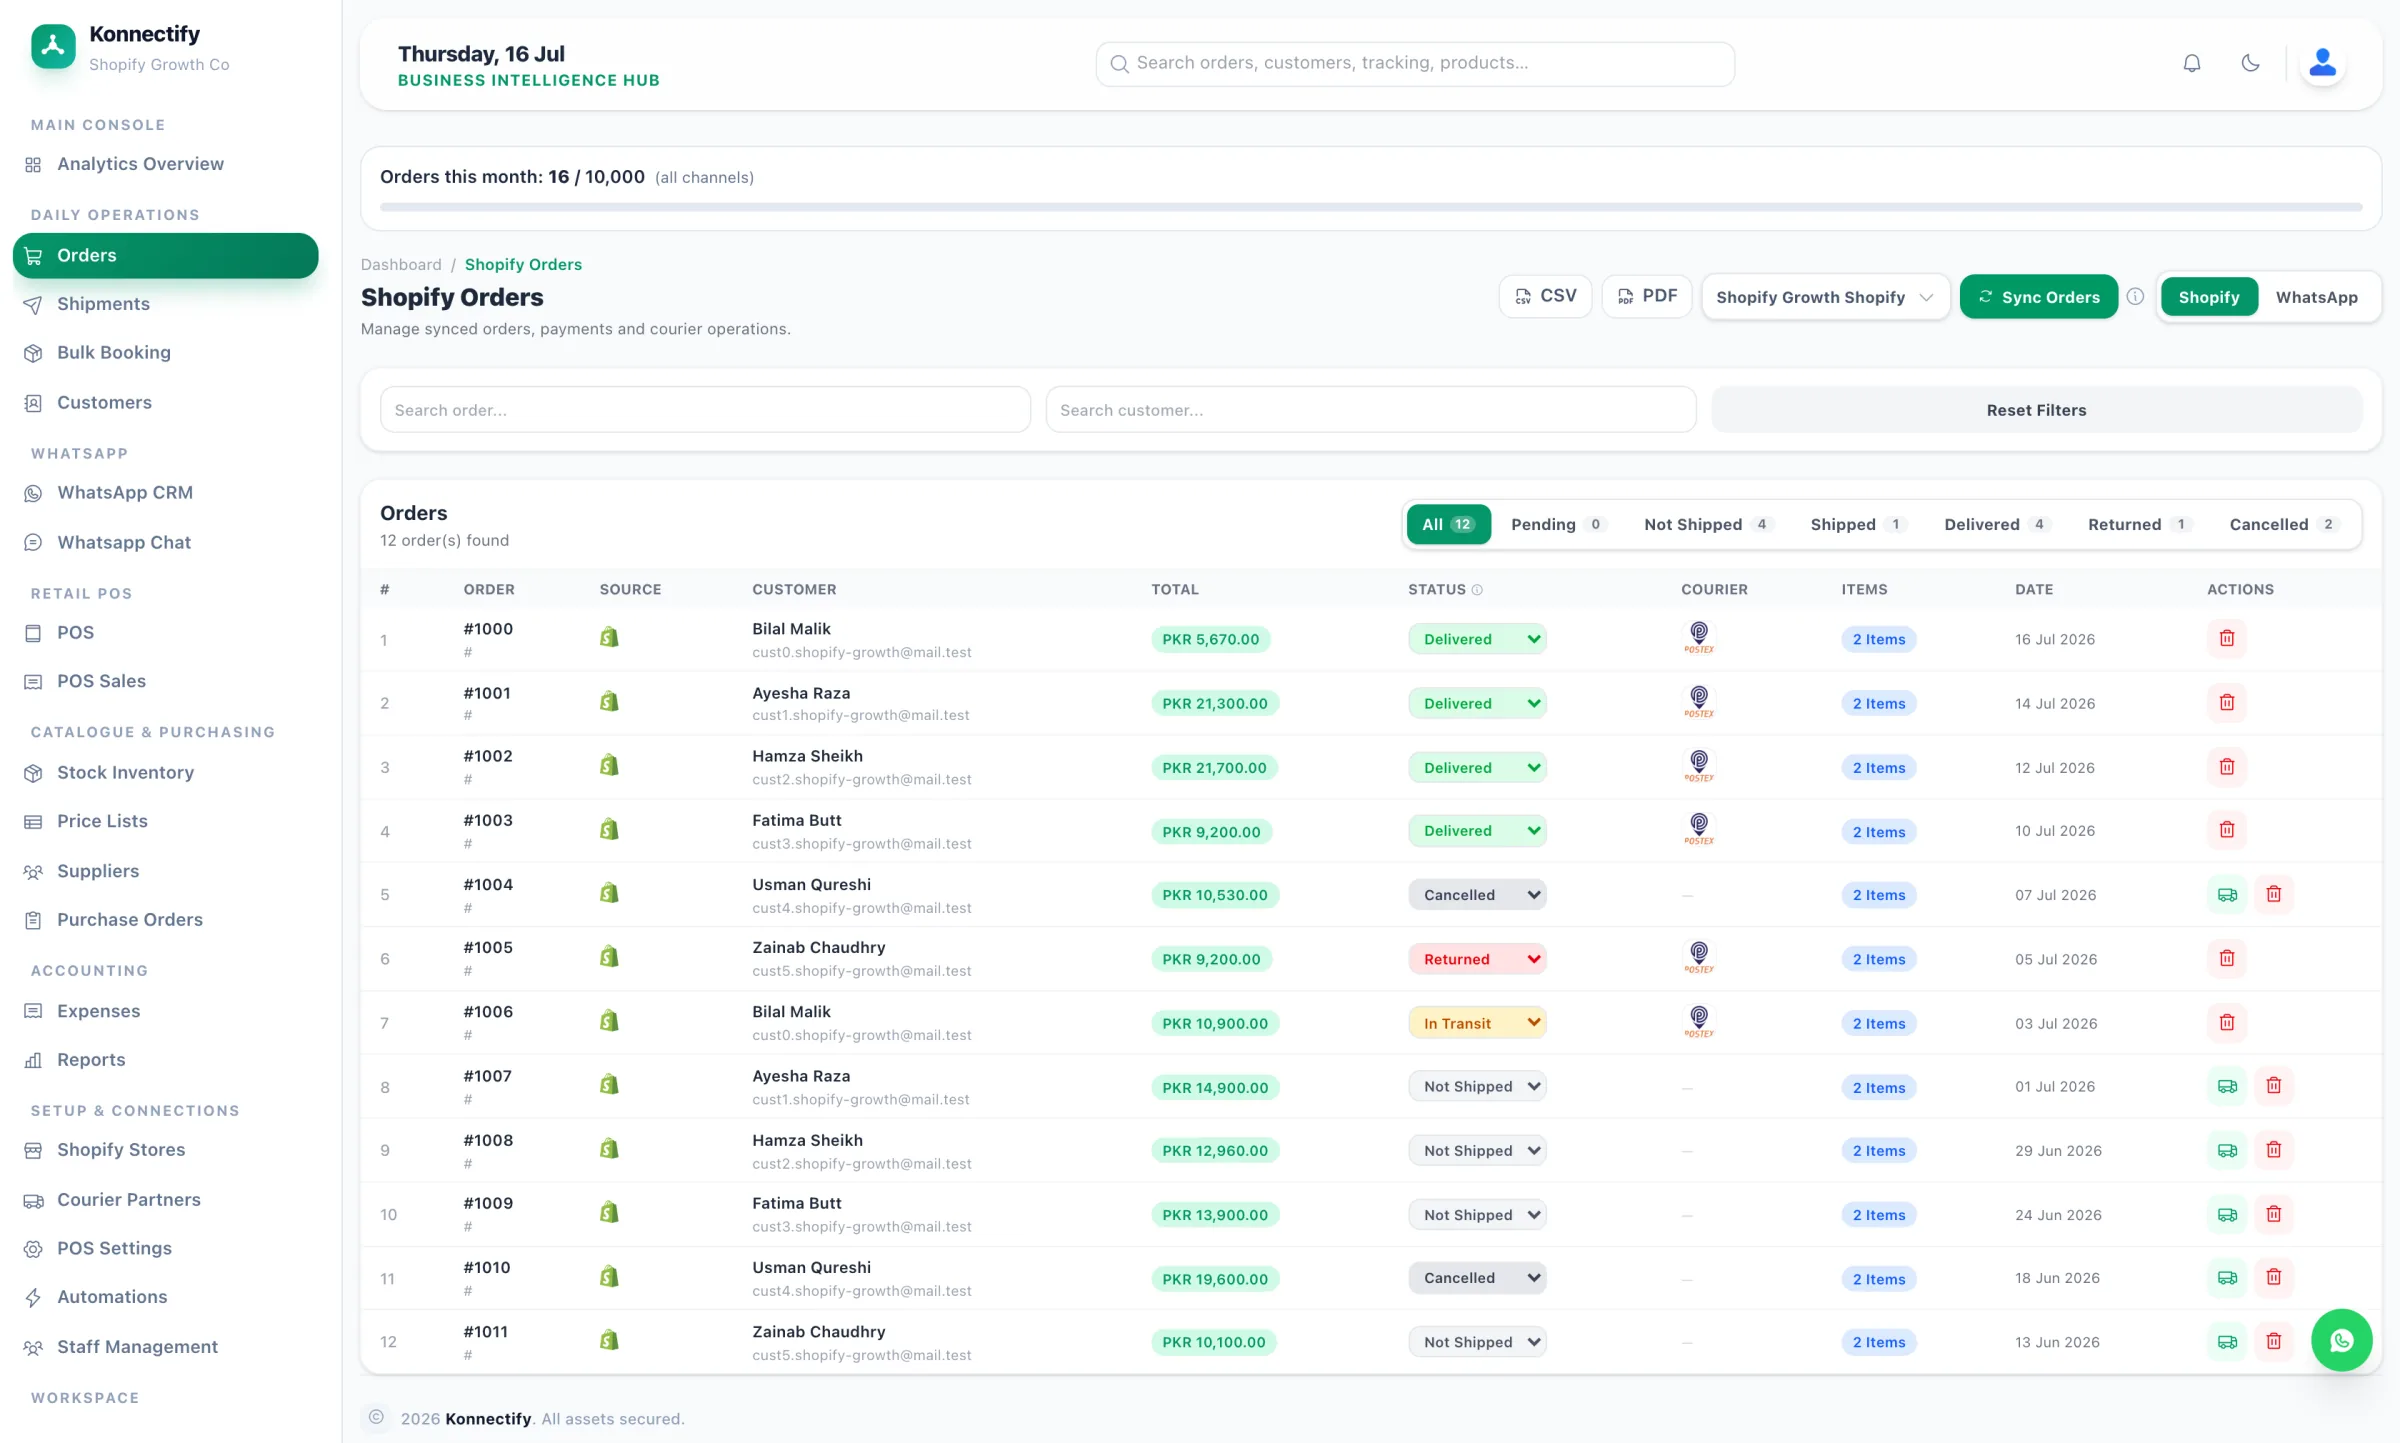Delete order #1011

click(2273, 1341)
